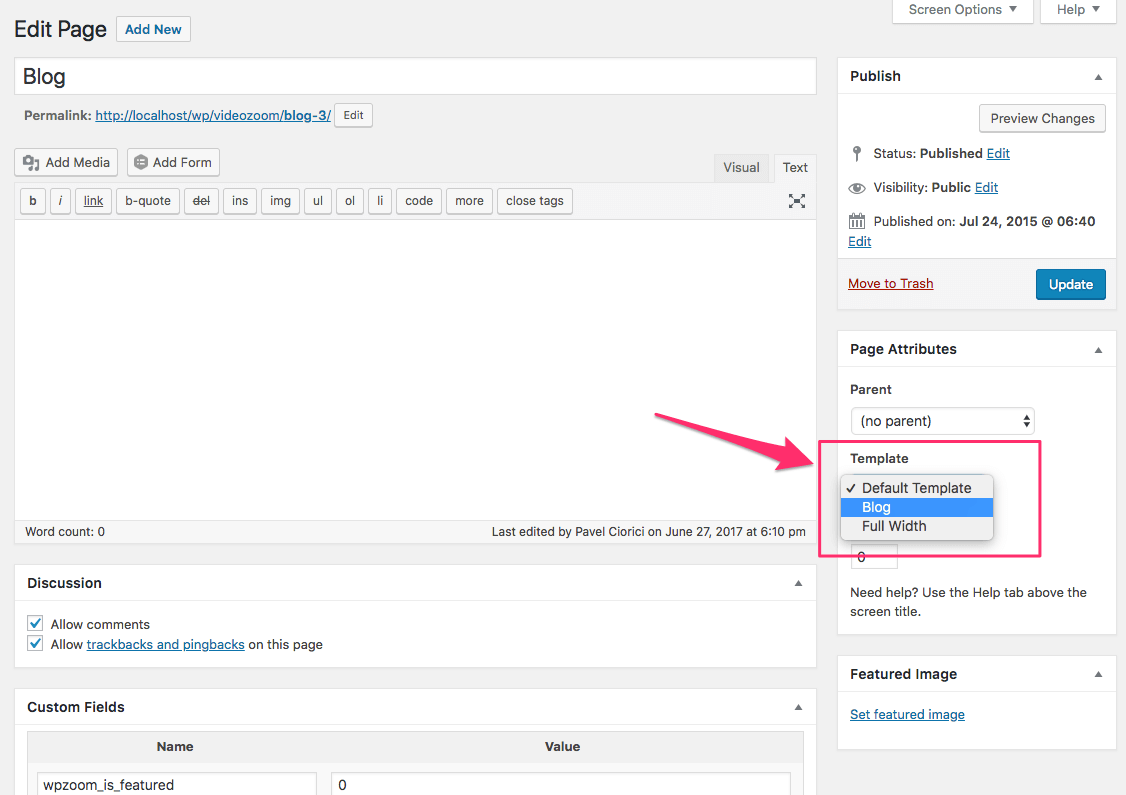Open Screen Options dropdown panel

tap(962, 10)
